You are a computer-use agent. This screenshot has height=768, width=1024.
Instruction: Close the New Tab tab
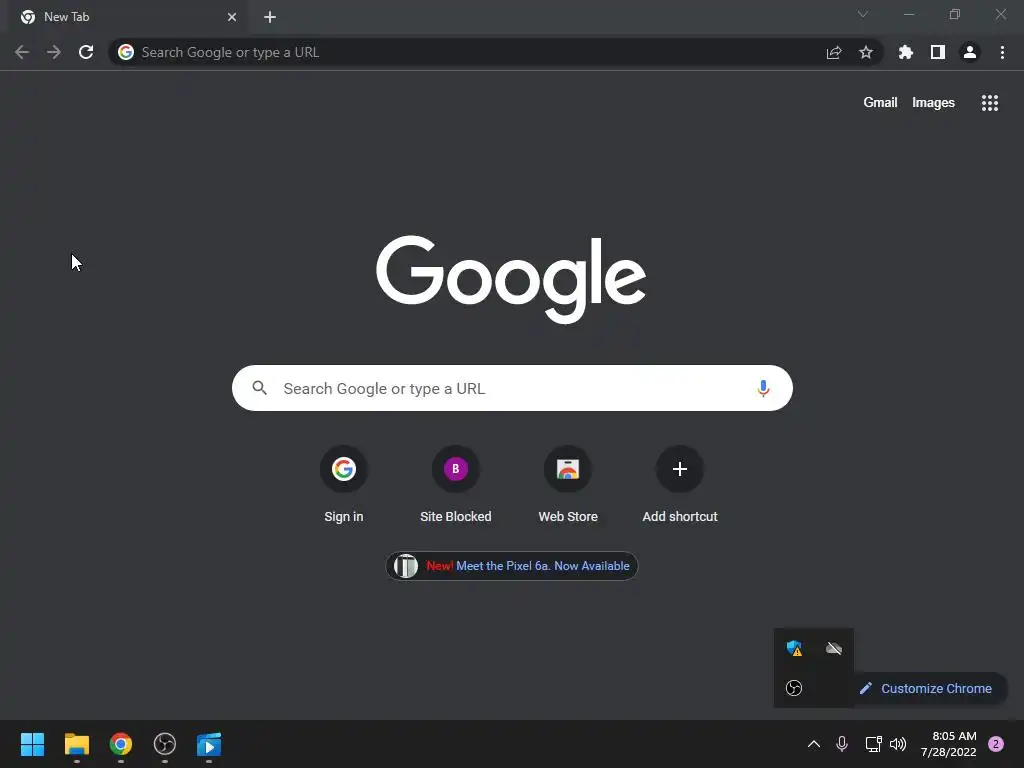(232, 17)
